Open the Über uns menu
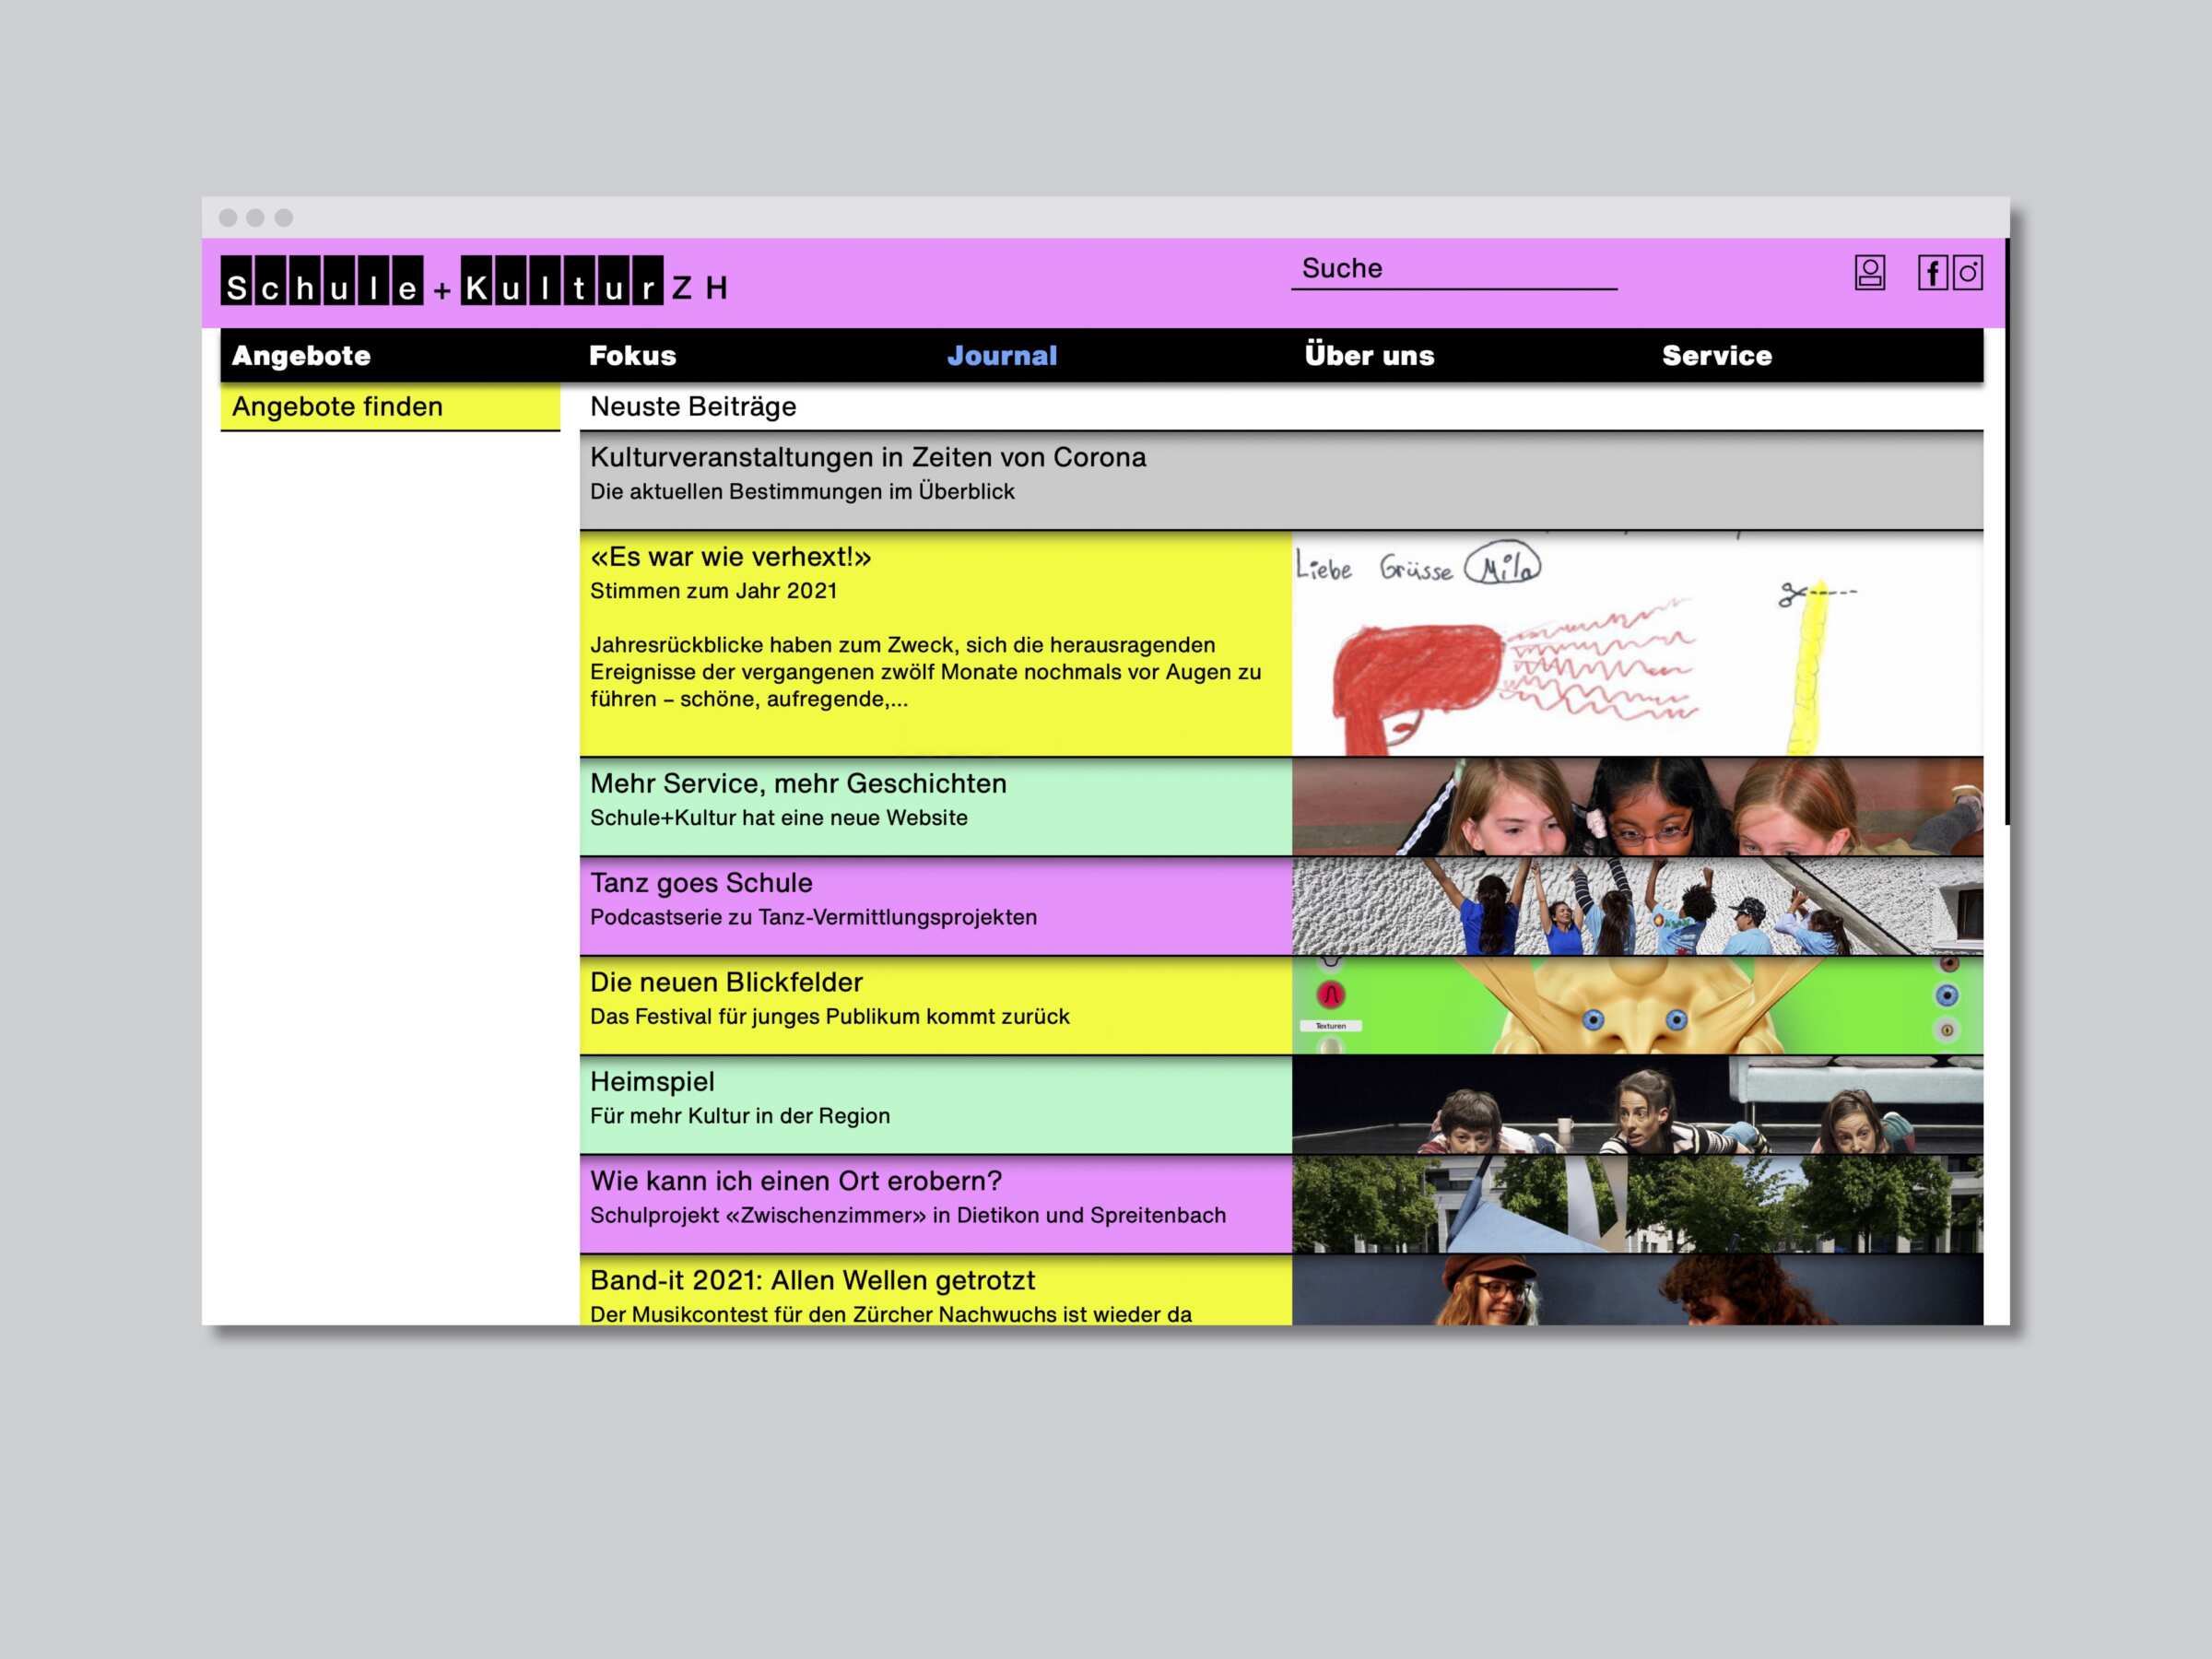This screenshot has height=1659, width=2212. pyautogui.click(x=1368, y=356)
